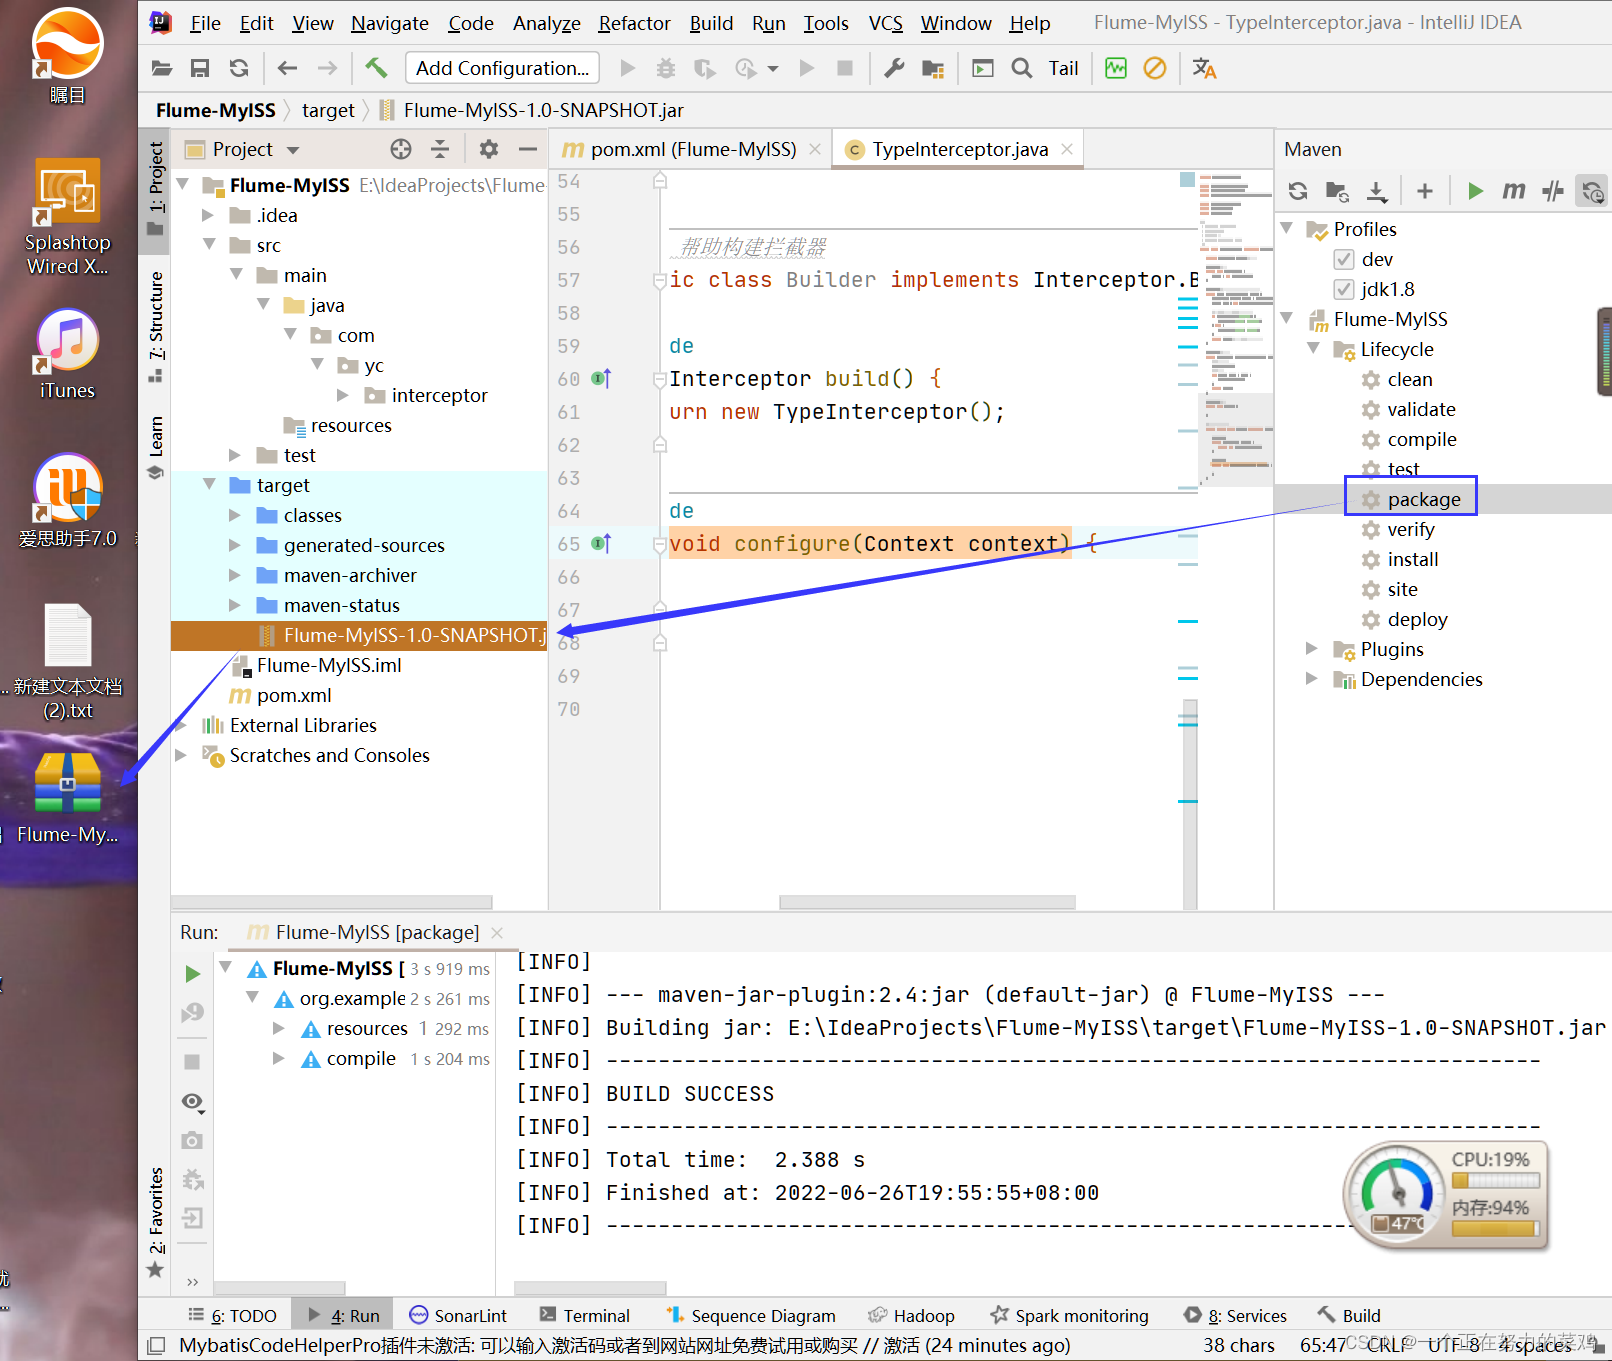The image size is (1612, 1361).
Task: Expand the interceptor package
Action: click(x=343, y=395)
